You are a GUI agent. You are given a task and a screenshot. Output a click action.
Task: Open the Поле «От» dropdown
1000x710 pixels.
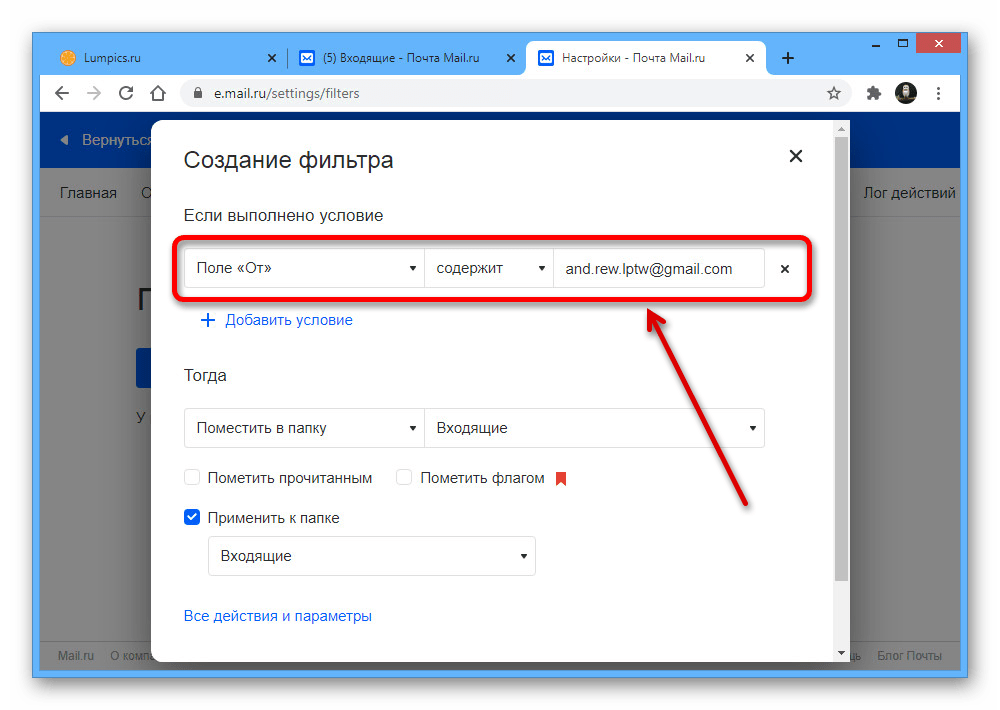tap(304, 268)
